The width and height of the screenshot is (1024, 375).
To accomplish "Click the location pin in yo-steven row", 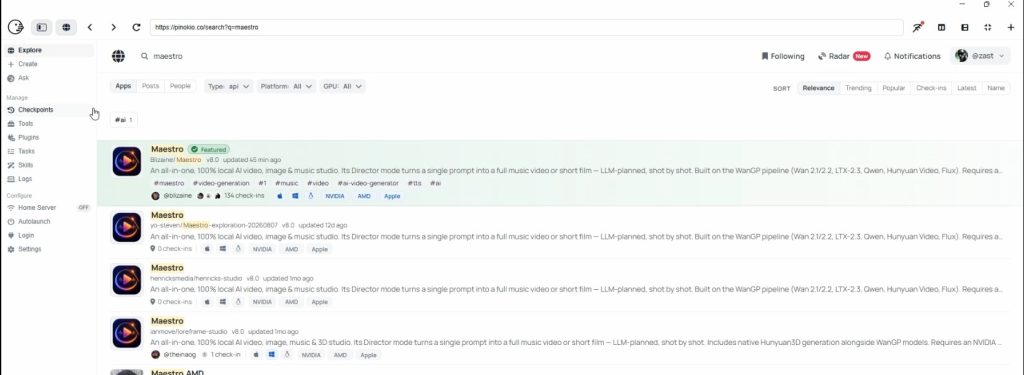I will pyautogui.click(x=153, y=249).
